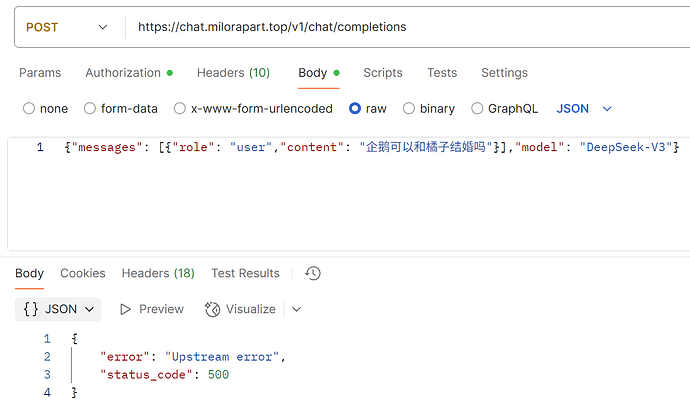This screenshot has height=409, width=690.
Task: Open the Test Results tab
Action: pos(245,273)
